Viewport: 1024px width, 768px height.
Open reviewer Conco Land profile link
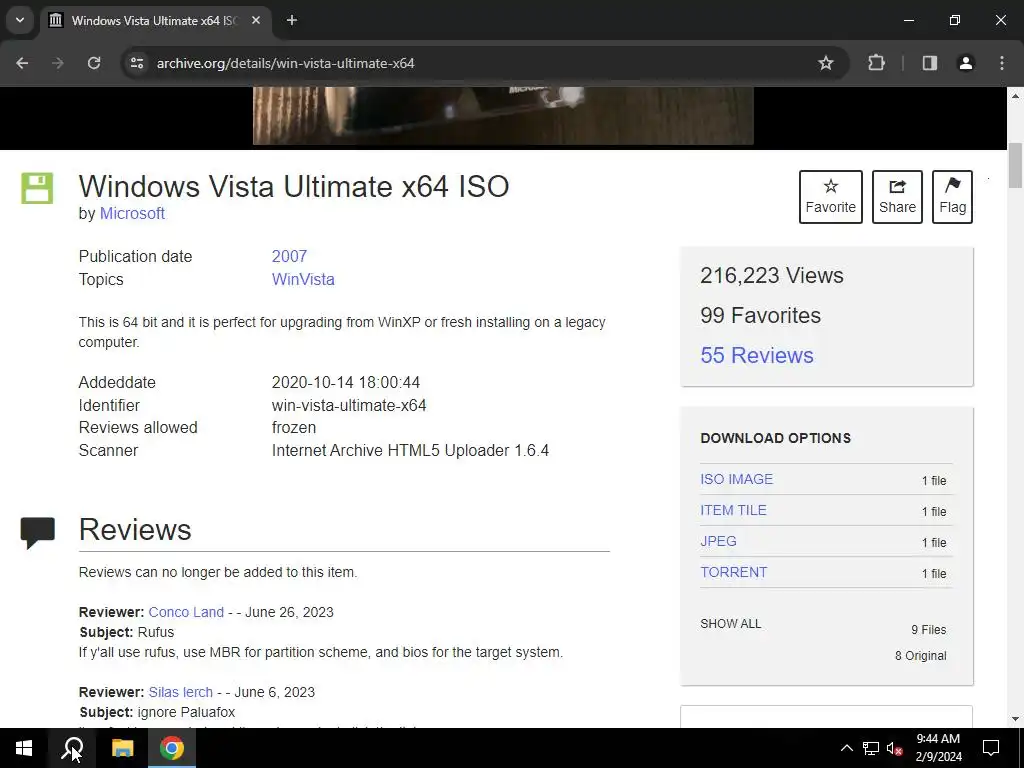(x=186, y=612)
